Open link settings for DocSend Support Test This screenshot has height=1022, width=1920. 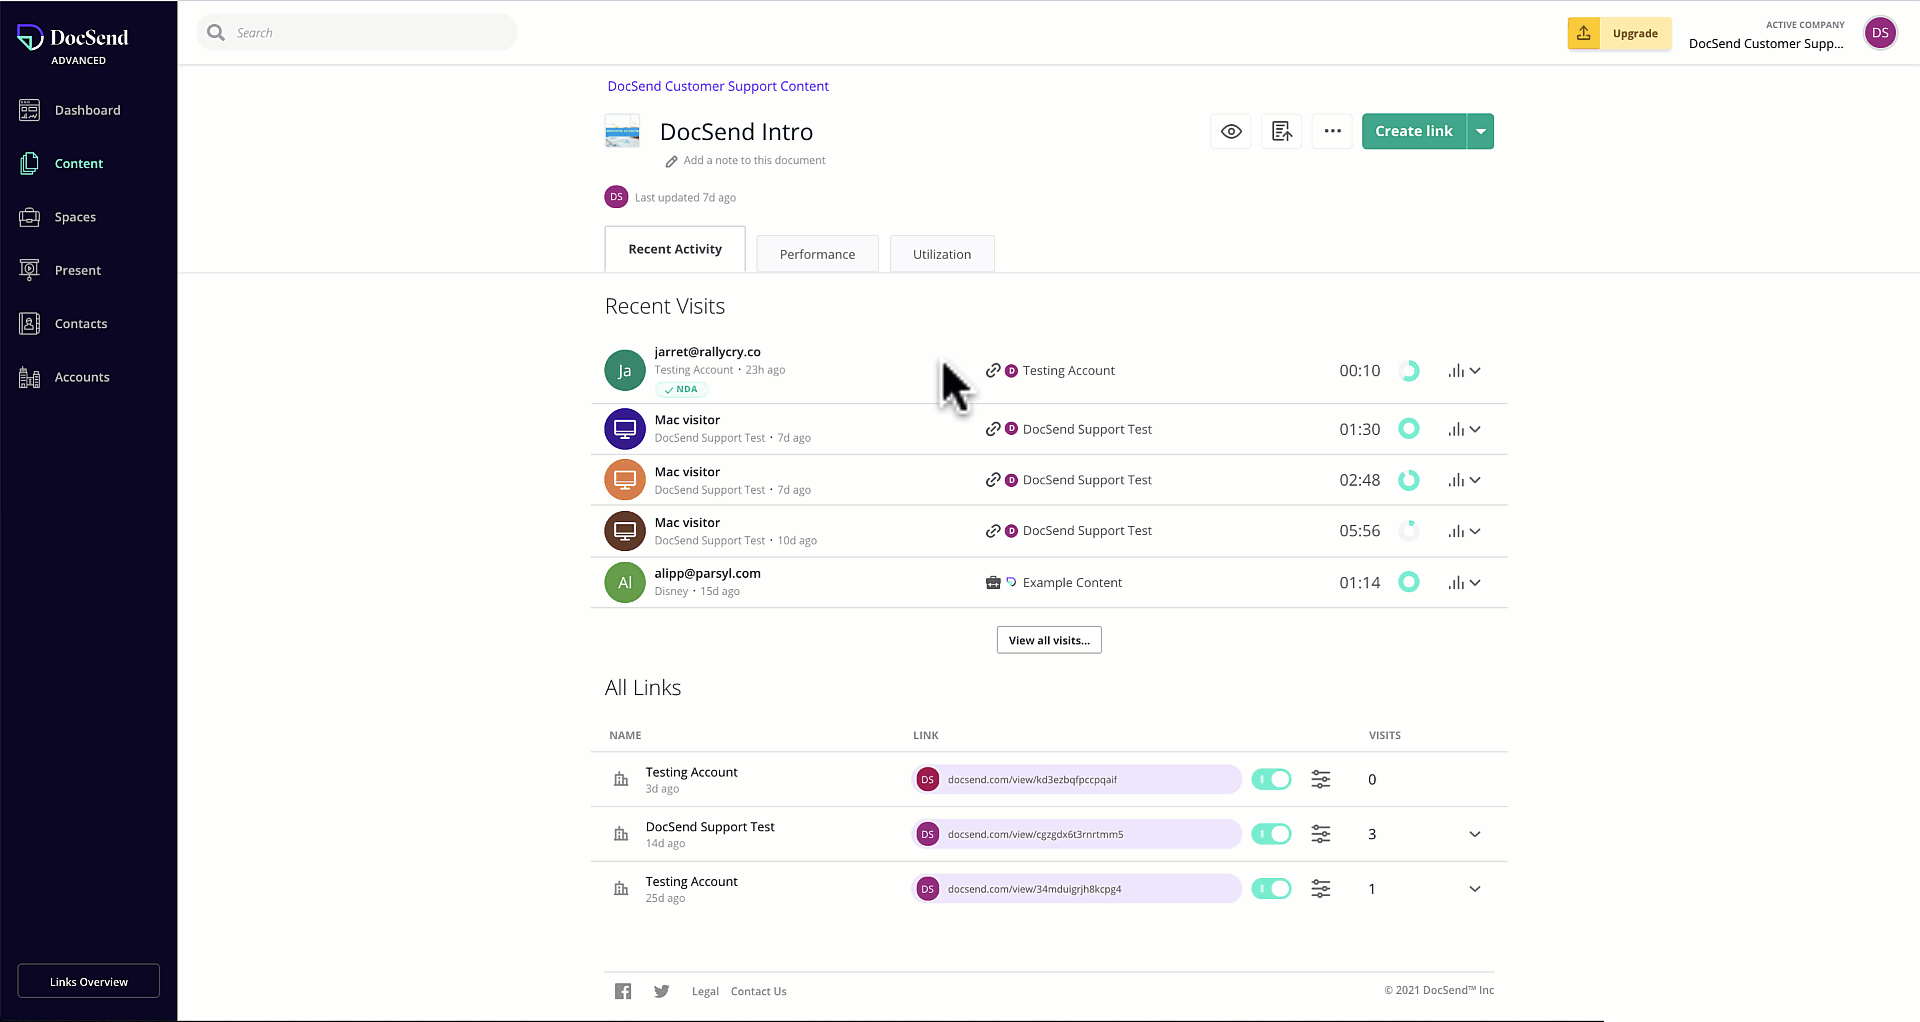(1321, 834)
